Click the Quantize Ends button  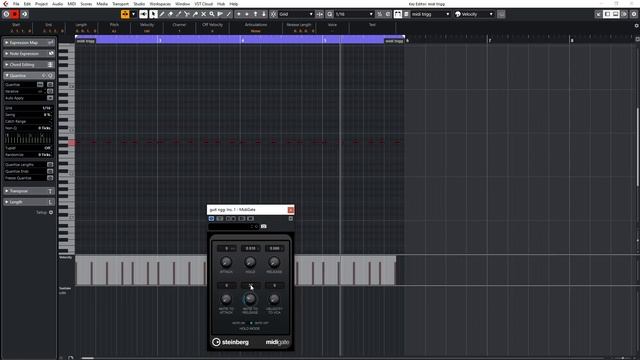(50, 171)
